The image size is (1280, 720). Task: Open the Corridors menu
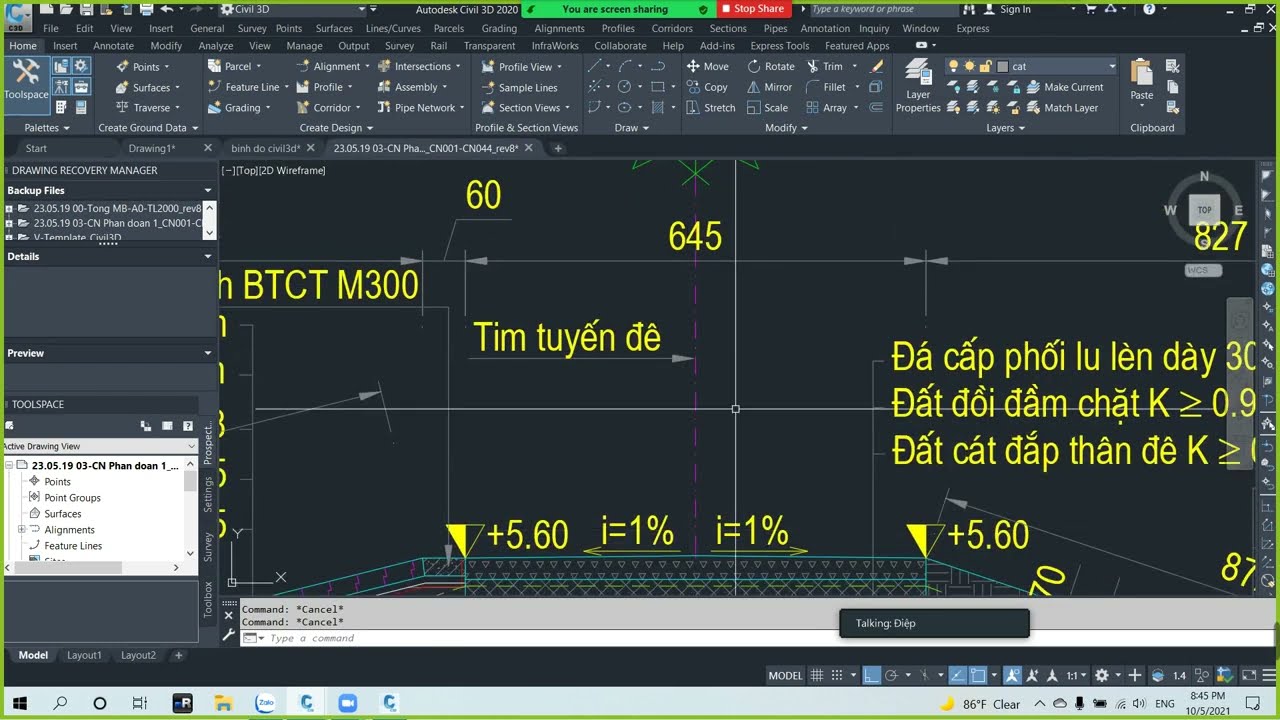(672, 29)
